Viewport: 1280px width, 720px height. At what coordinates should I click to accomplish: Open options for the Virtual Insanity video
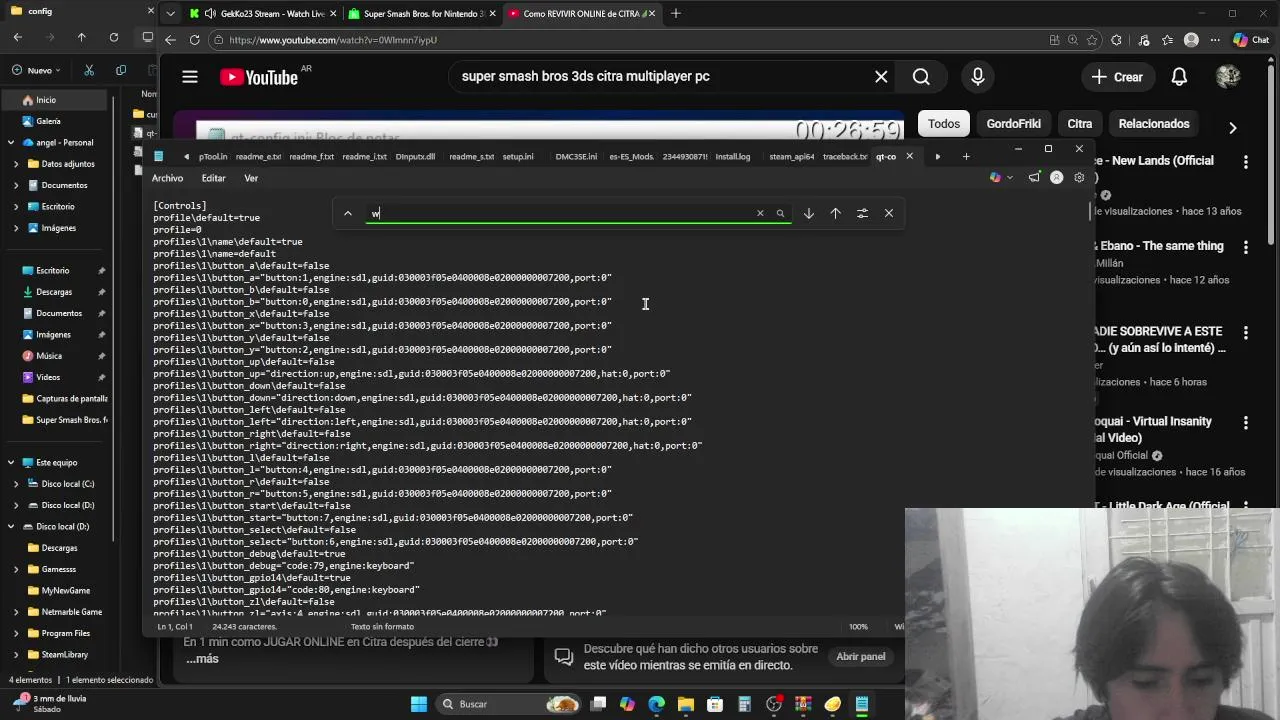(x=1246, y=423)
